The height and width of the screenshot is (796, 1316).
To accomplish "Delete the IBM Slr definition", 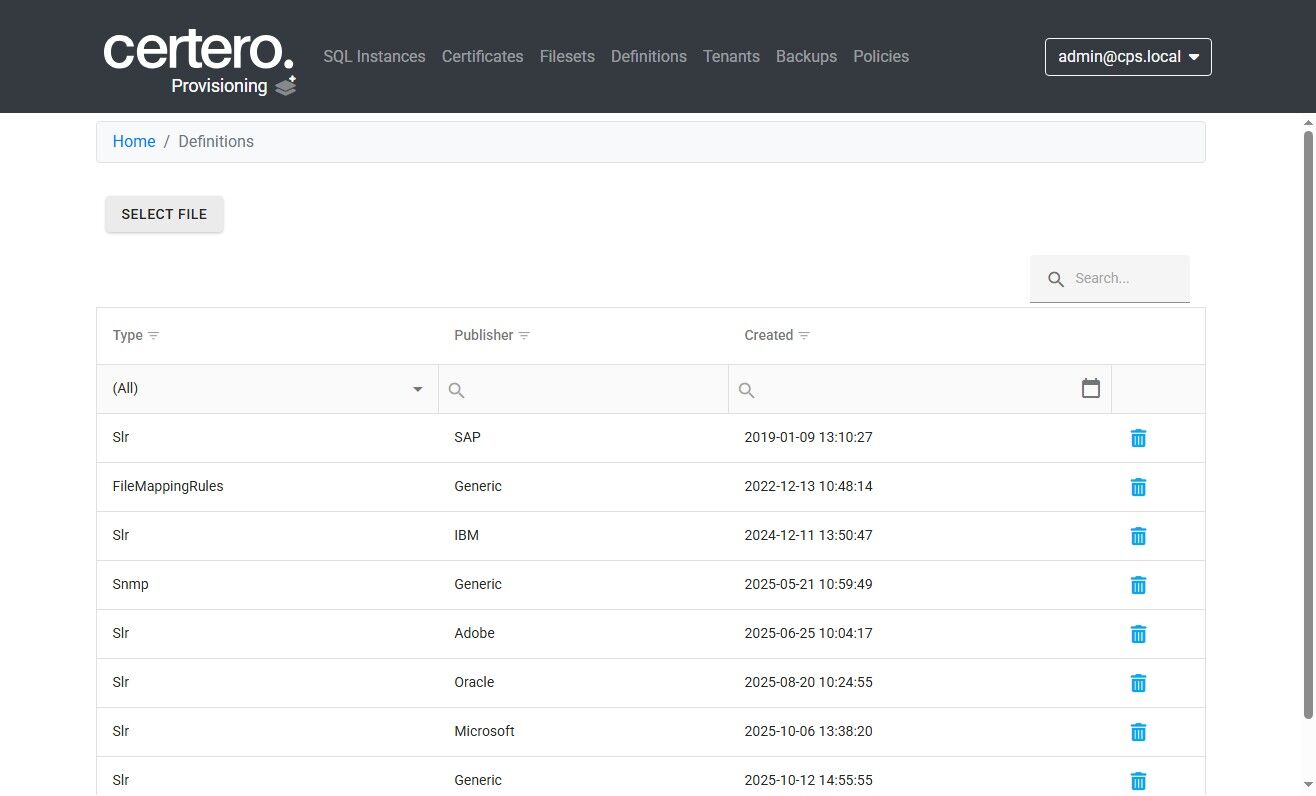I will point(1138,536).
